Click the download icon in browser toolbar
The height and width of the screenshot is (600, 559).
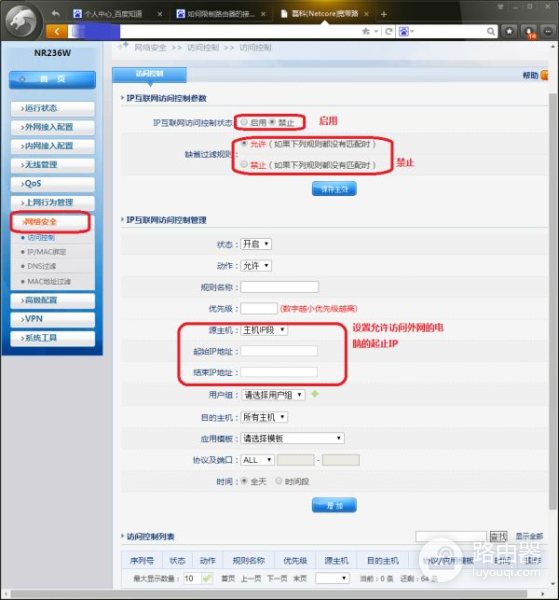(x=528, y=32)
